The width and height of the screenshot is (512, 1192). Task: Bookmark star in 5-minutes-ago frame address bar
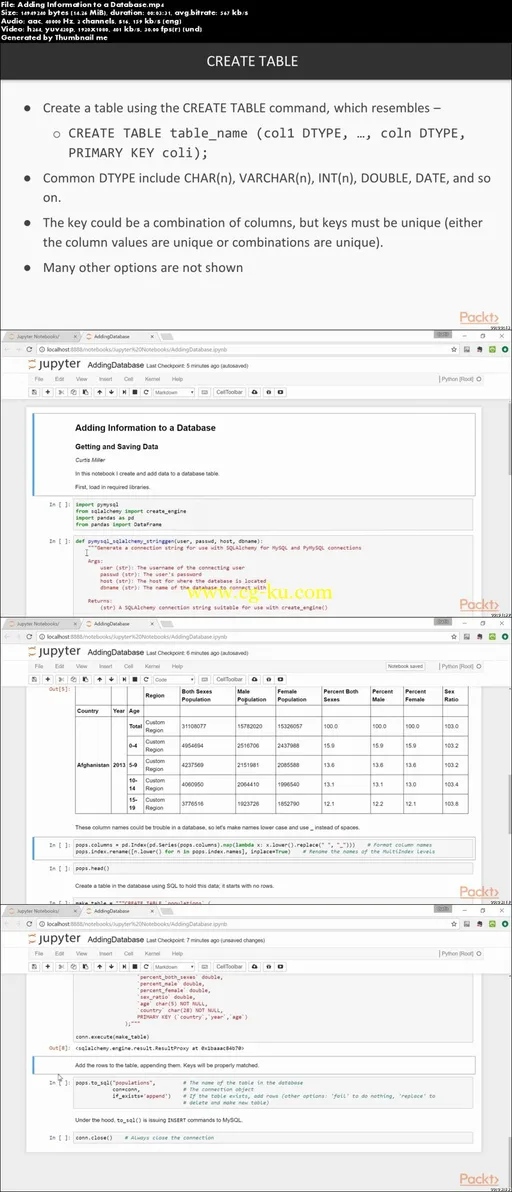tap(454, 349)
